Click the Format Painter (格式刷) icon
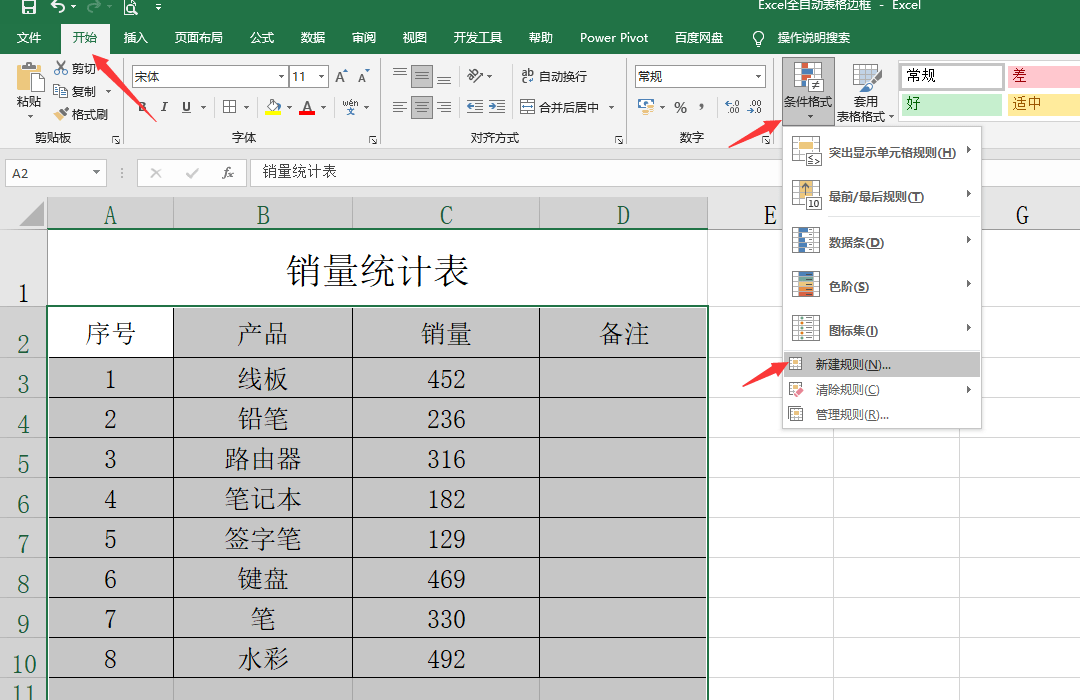This screenshot has width=1080, height=700. point(61,113)
